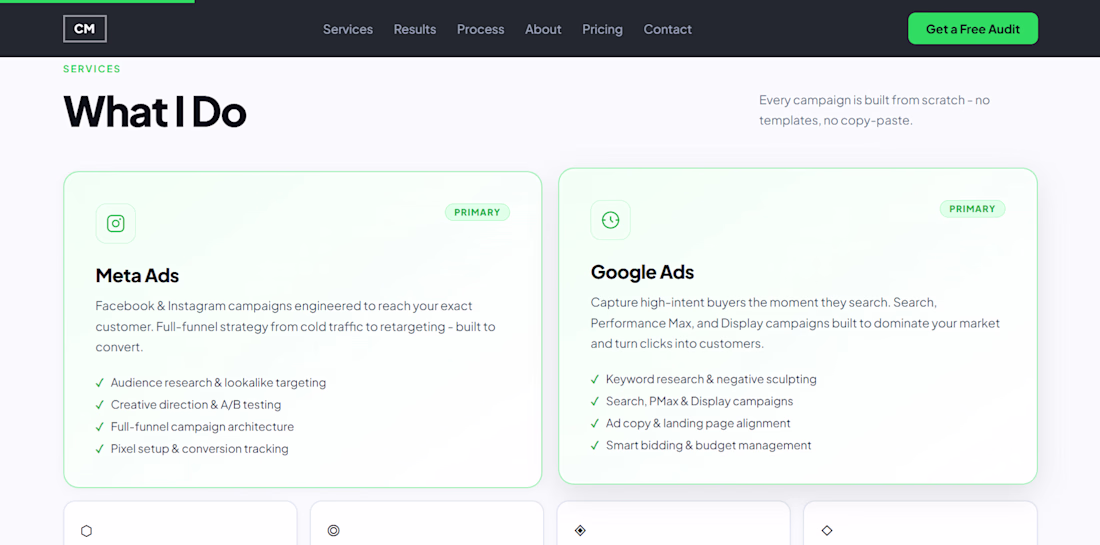Select the Meta Ads heading

[138, 276]
